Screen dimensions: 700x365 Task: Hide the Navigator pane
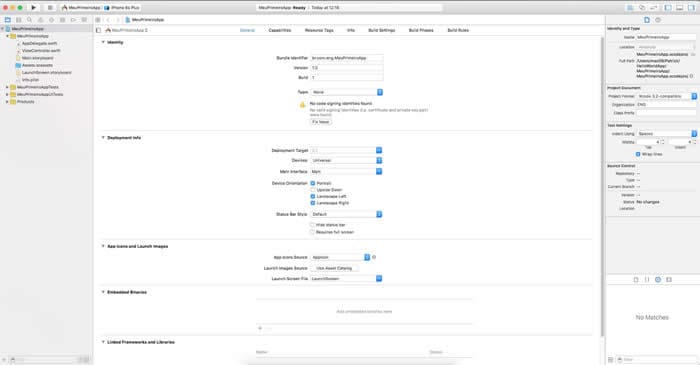[668, 8]
